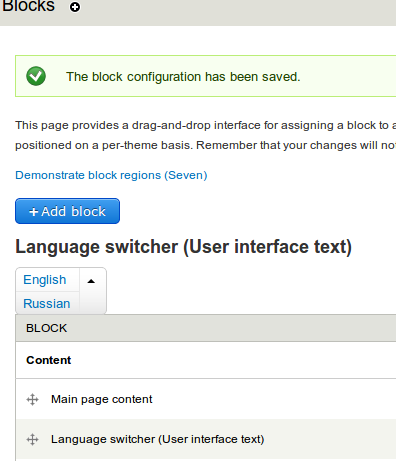The width and height of the screenshot is (396, 461).
Task: Click the plus shortcut icon beside Blocks title
Action: pos(75,7)
